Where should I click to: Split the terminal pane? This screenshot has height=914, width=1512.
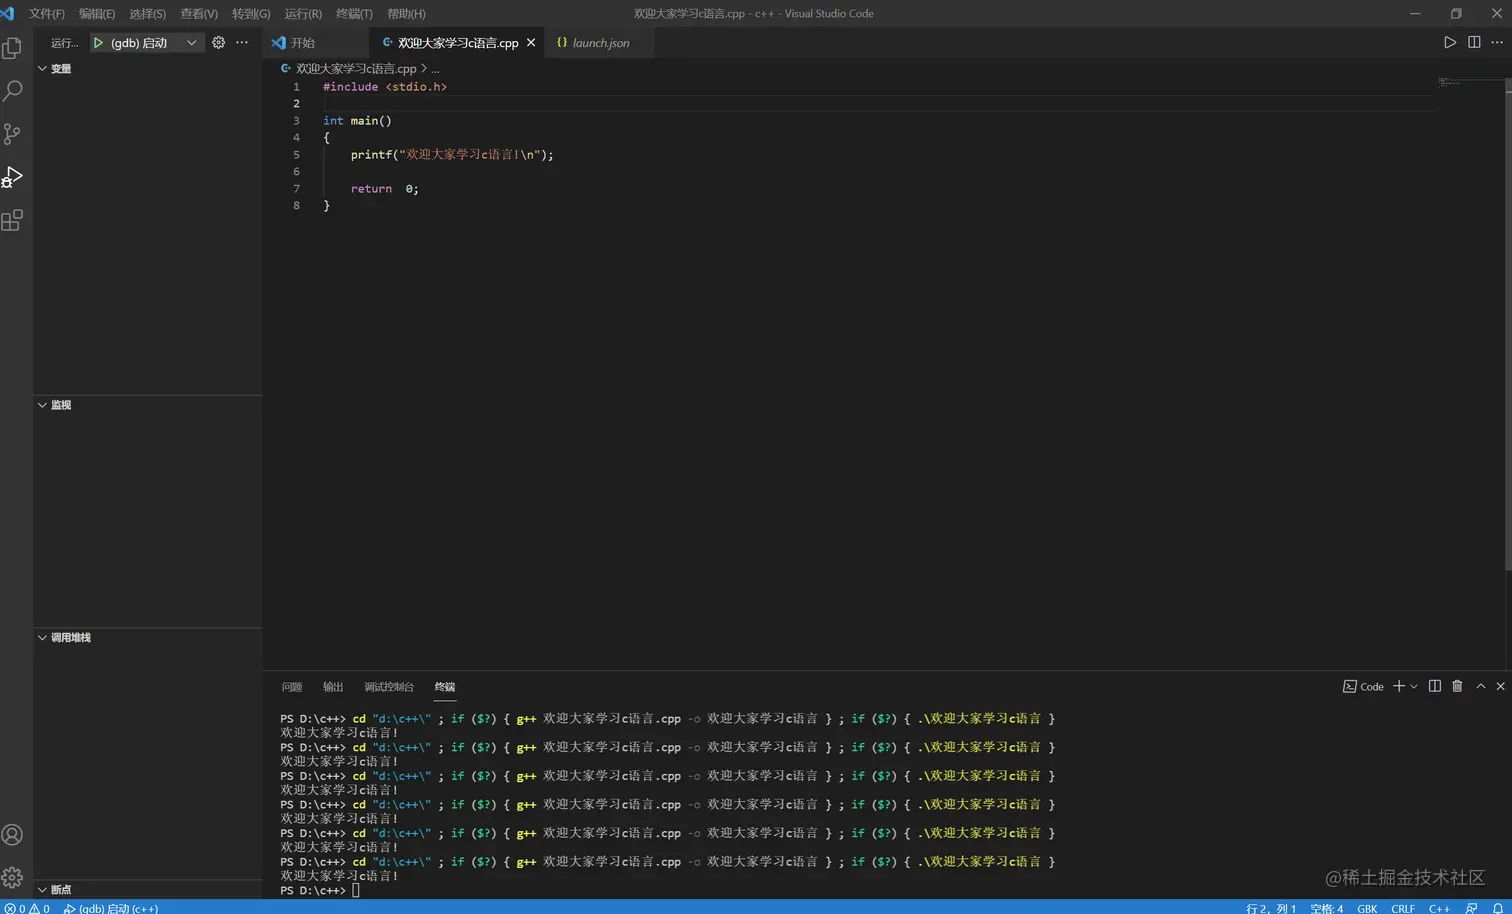(x=1435, y=686)
